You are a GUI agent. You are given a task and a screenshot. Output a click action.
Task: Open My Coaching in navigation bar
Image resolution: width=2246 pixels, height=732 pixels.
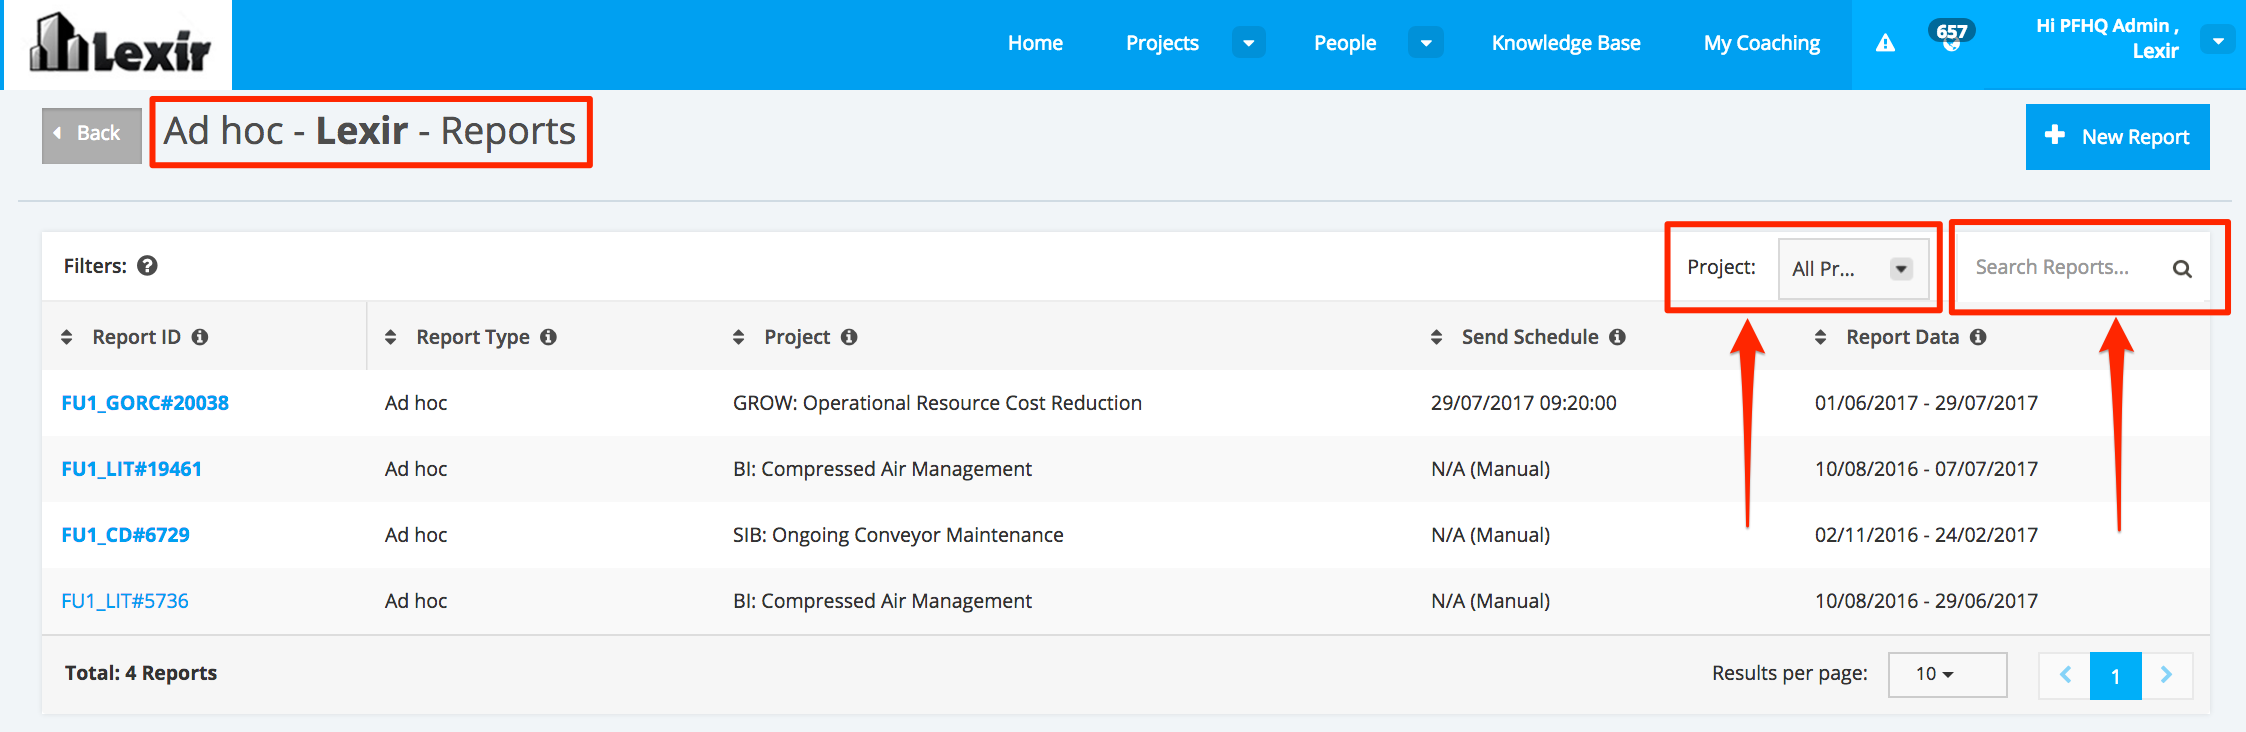click(x=1762, y=43)
